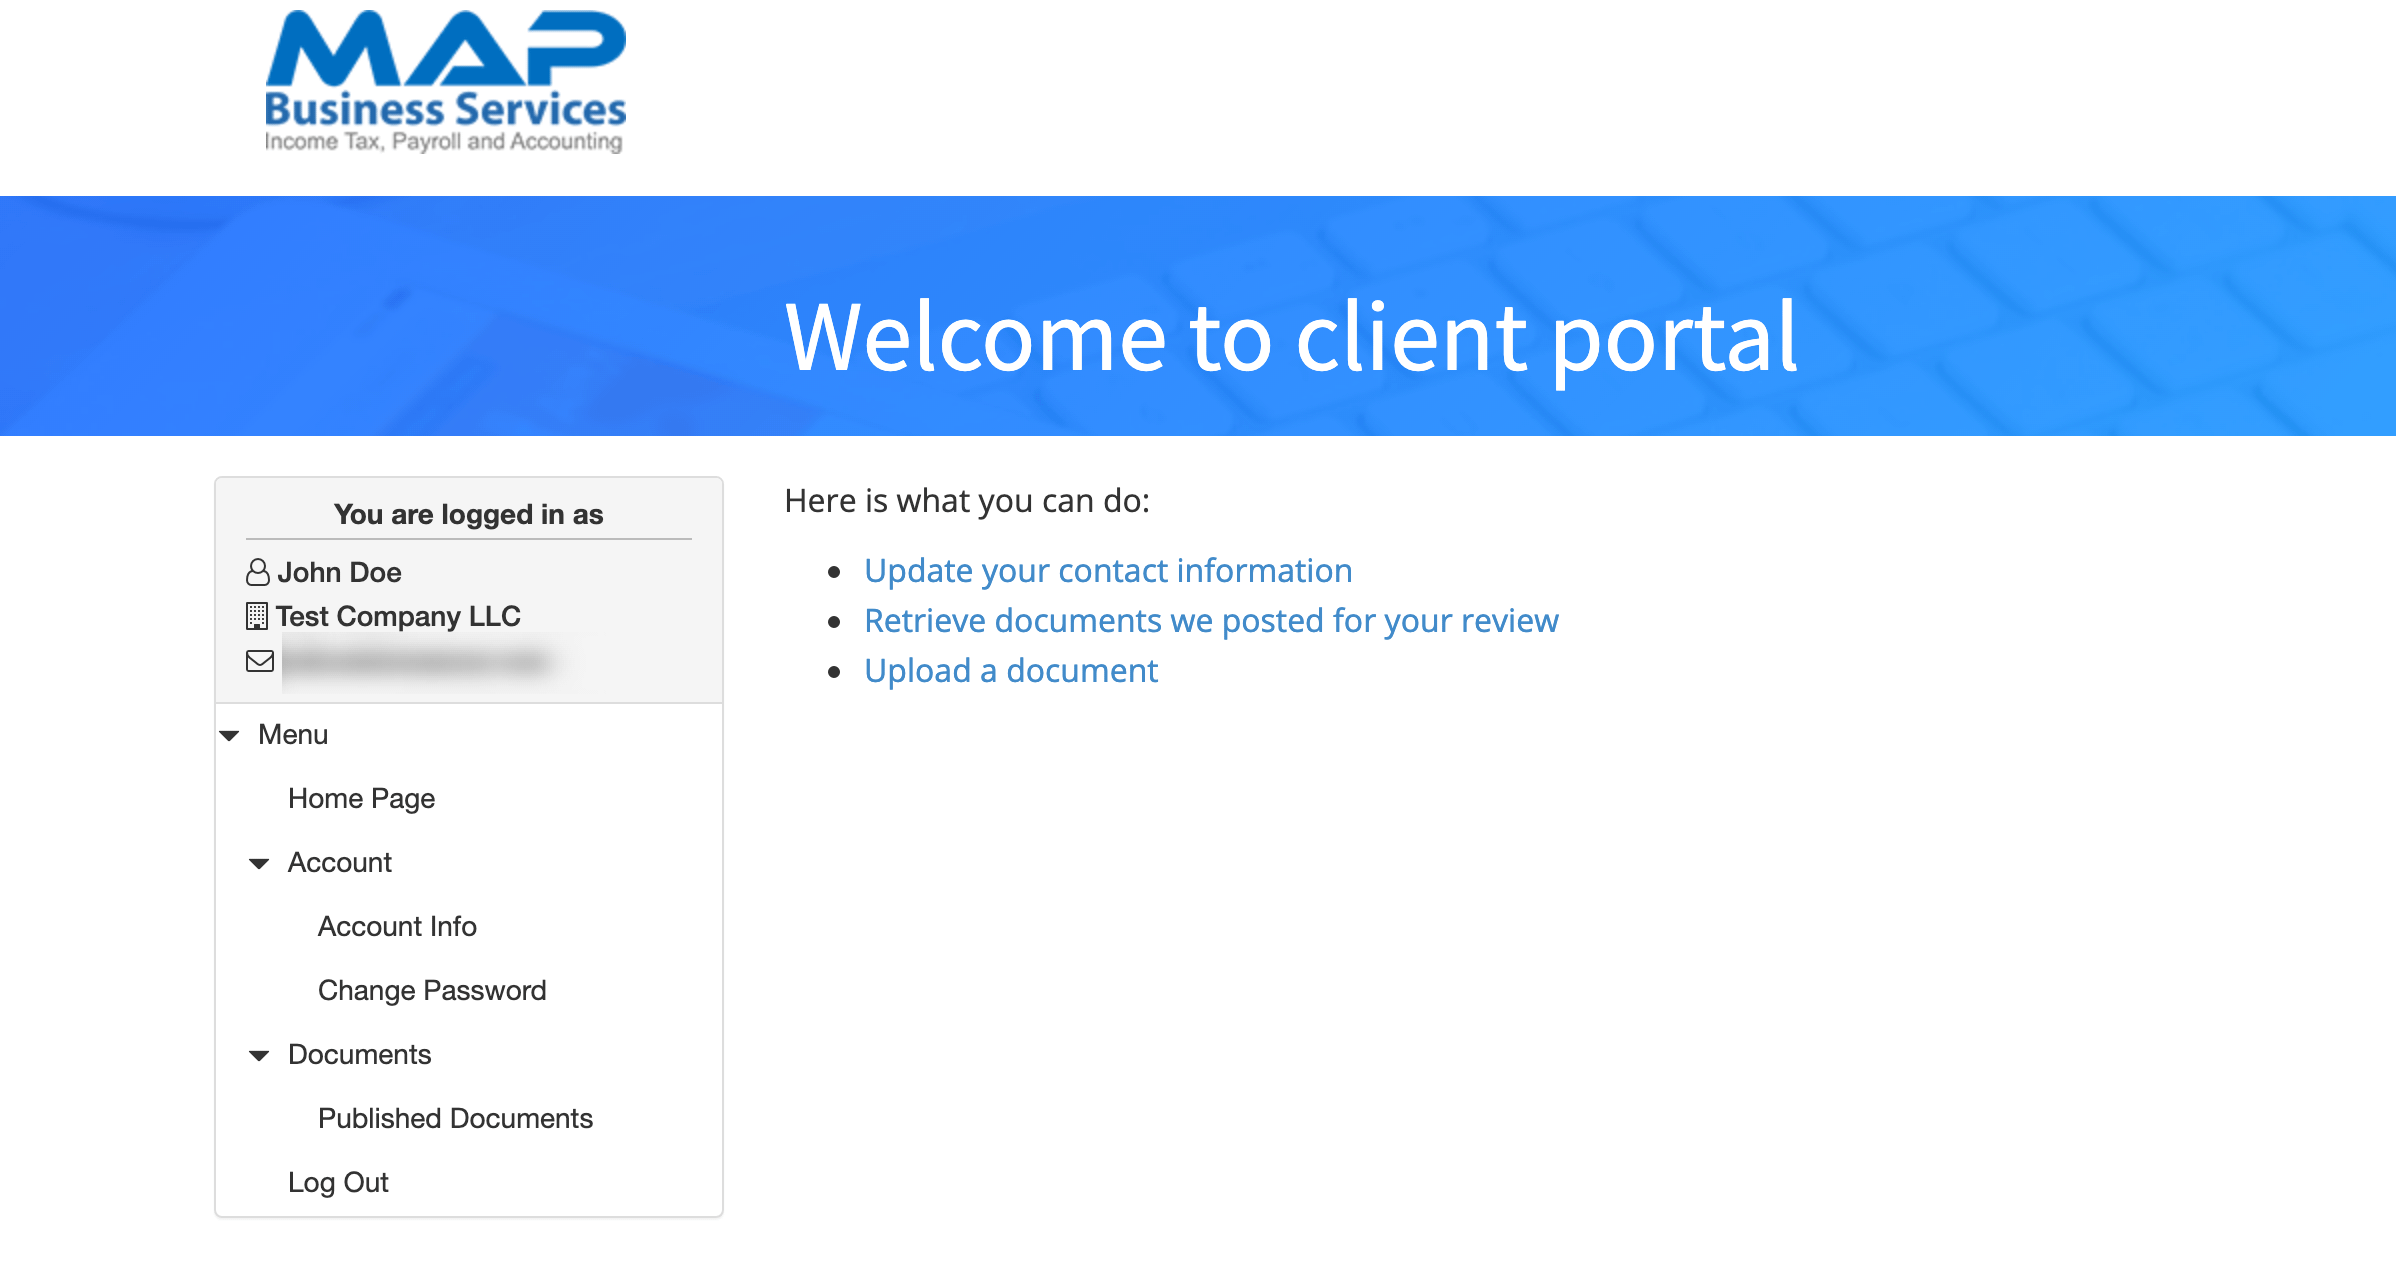Click the Menu root label
The image size is (2396, 1264).
(293, 734)
